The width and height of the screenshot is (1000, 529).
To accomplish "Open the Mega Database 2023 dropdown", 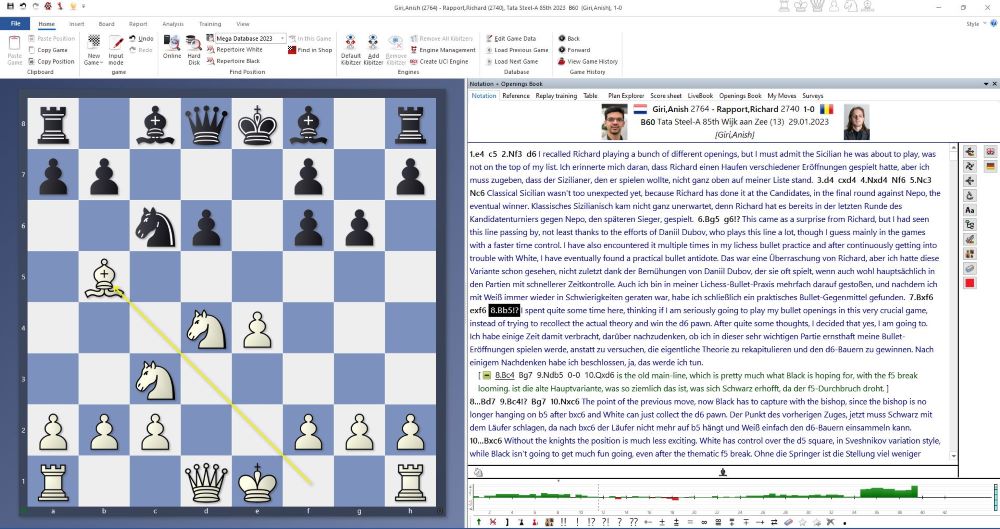I will coord(283,38).
